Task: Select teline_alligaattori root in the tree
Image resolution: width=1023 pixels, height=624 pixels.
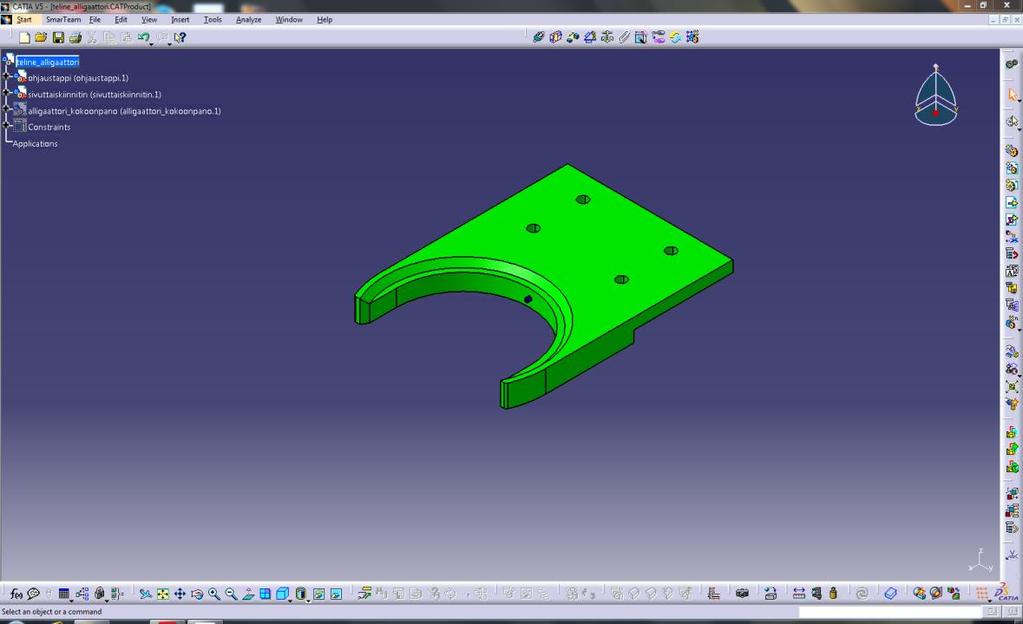Action: point(47,61)
